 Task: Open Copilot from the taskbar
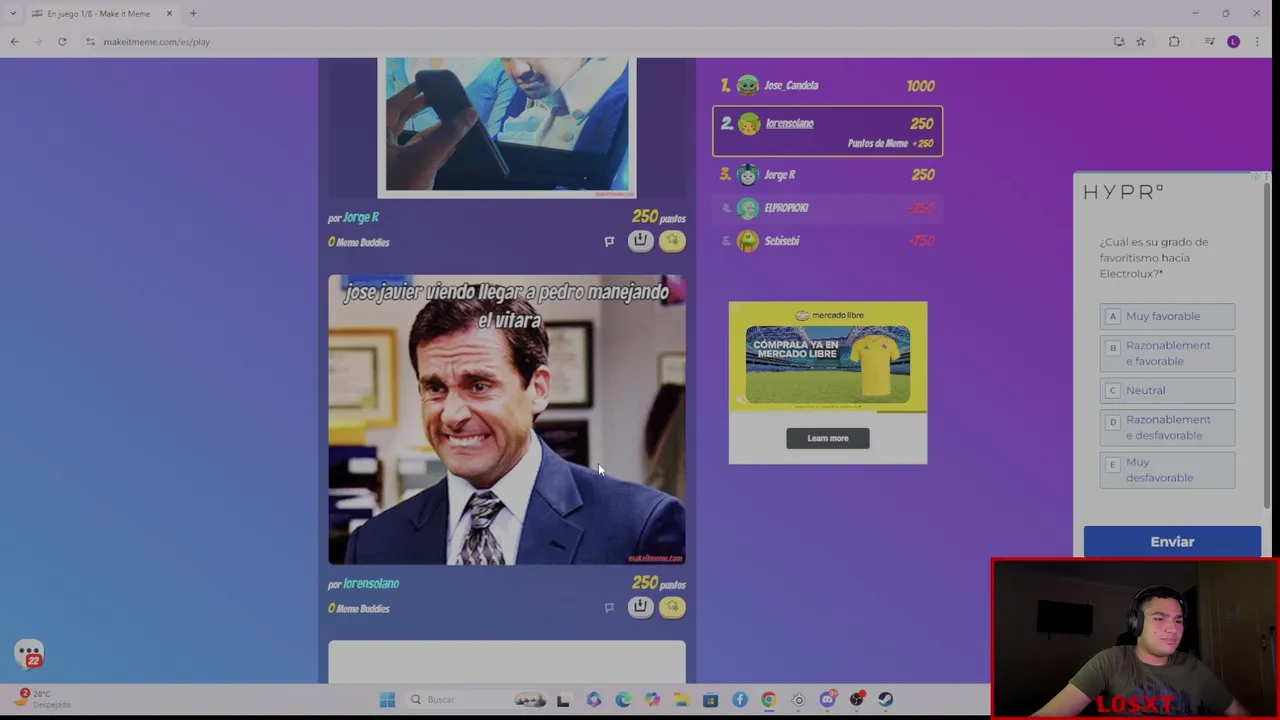click(652, 700)
